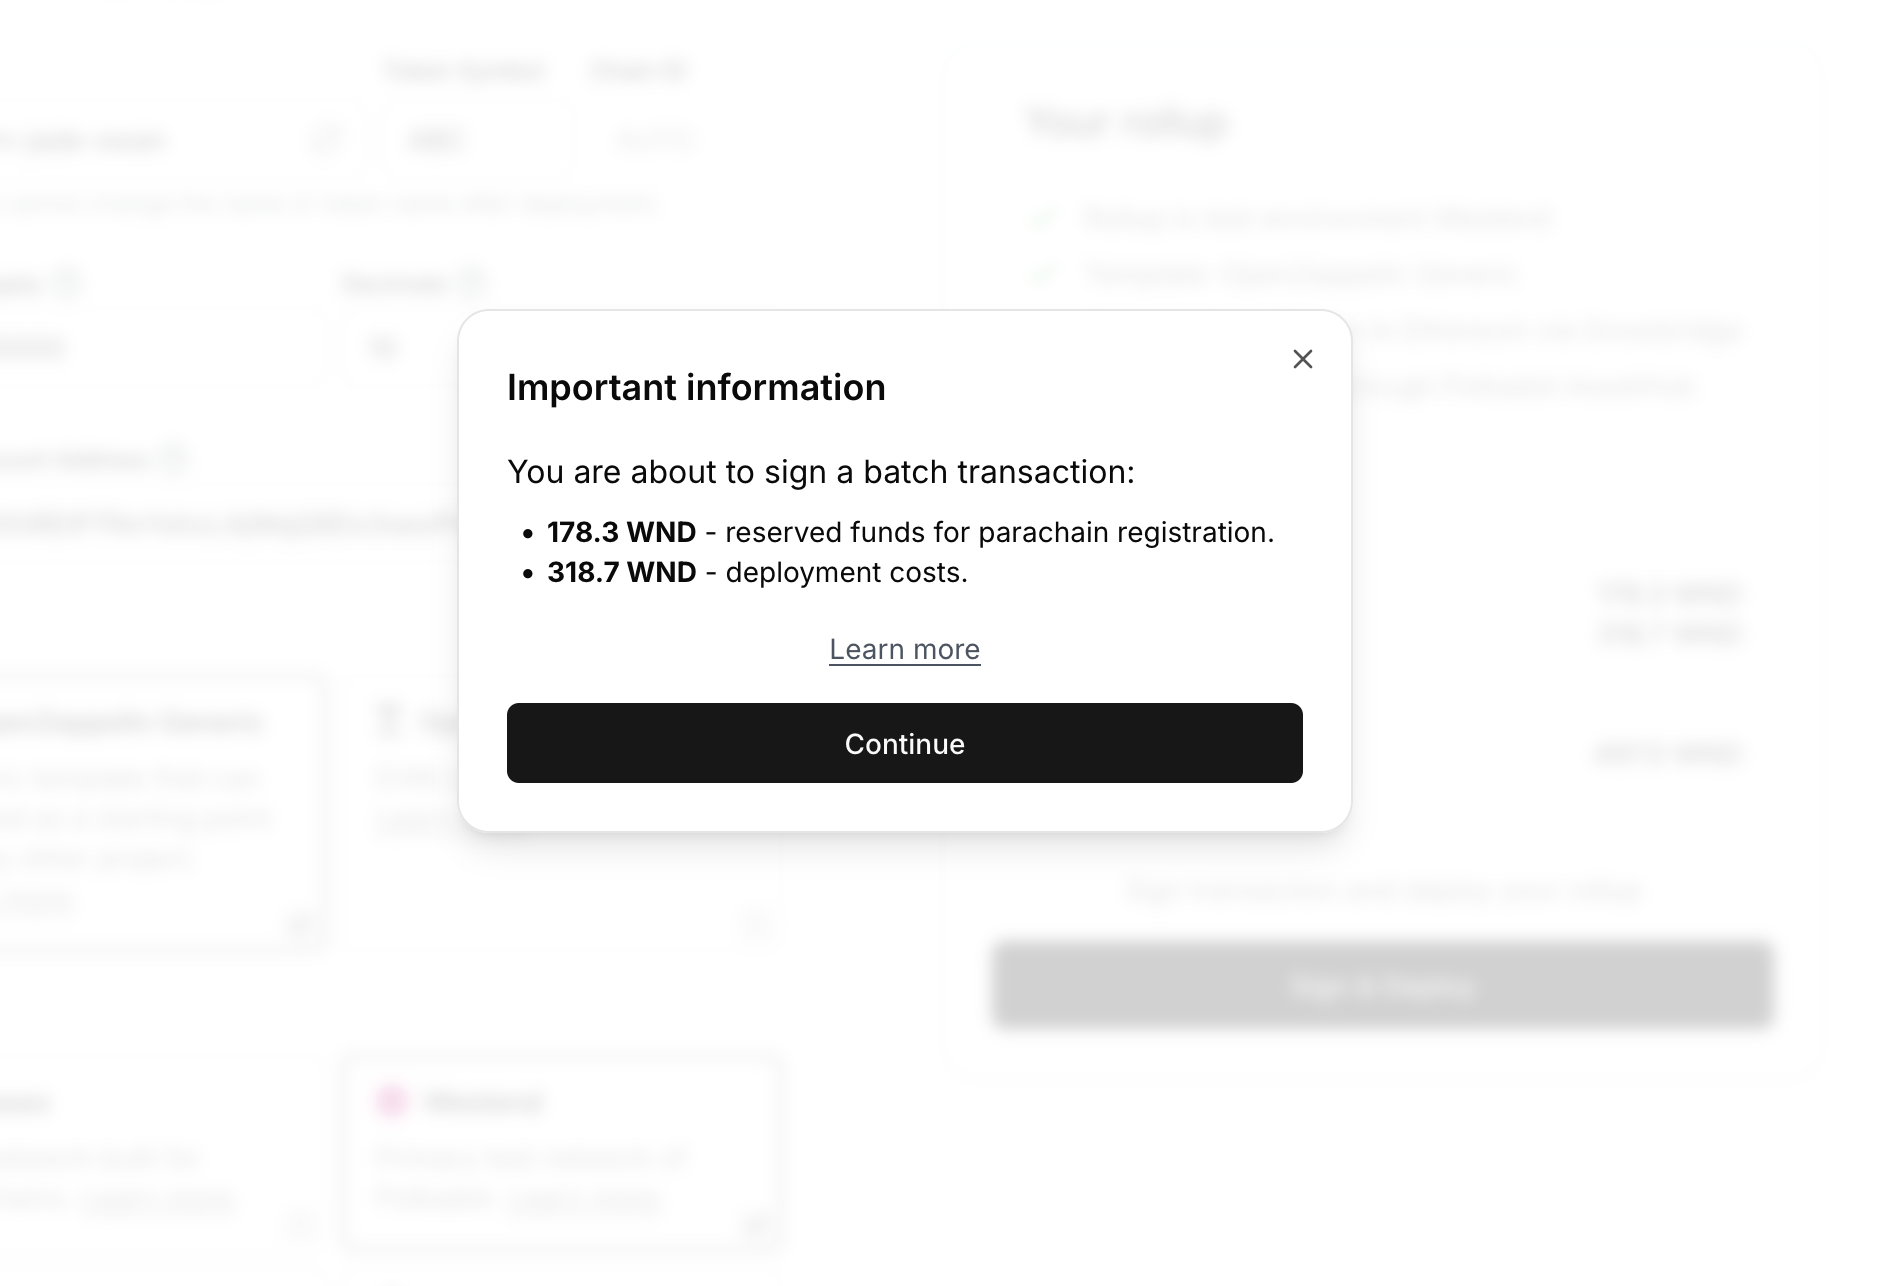Screen dimensions: 1892x1286
Task: Click the blurred Your rollup heading
Action: pyautogui.click(x=1126, y=122)
